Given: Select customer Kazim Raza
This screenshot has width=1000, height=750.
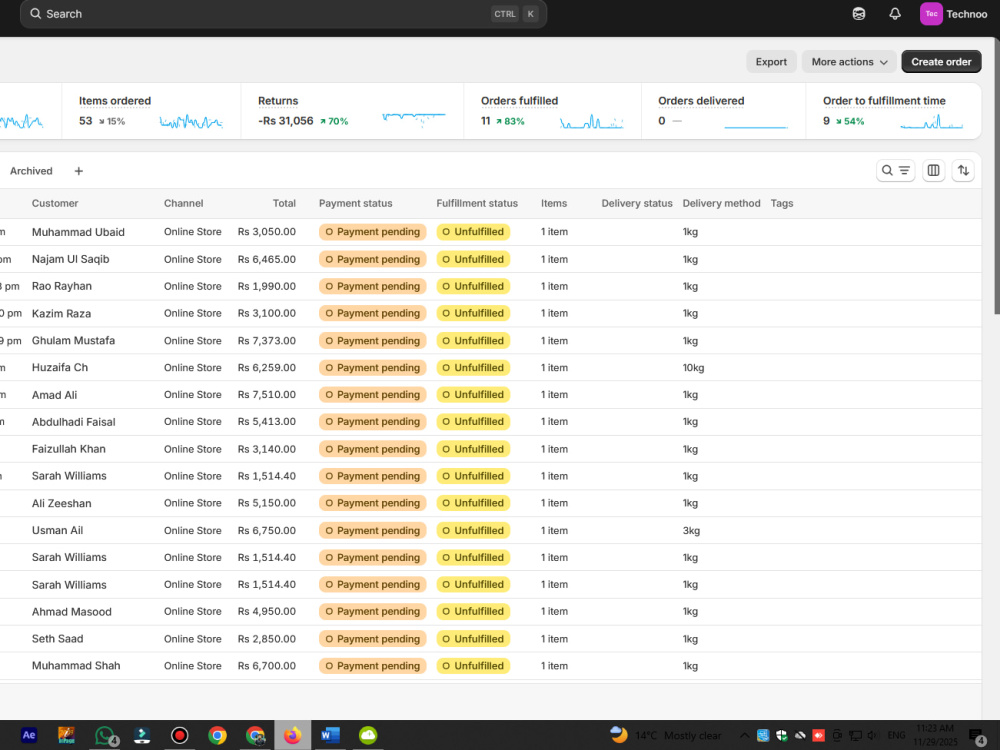Looking at the screenshot, I should tap(61, 313).
